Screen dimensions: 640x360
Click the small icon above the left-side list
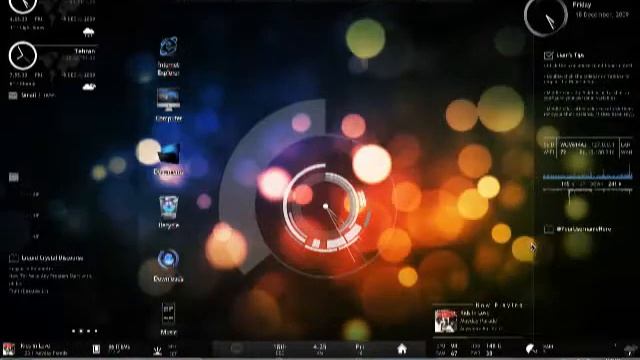pos(13,177)
